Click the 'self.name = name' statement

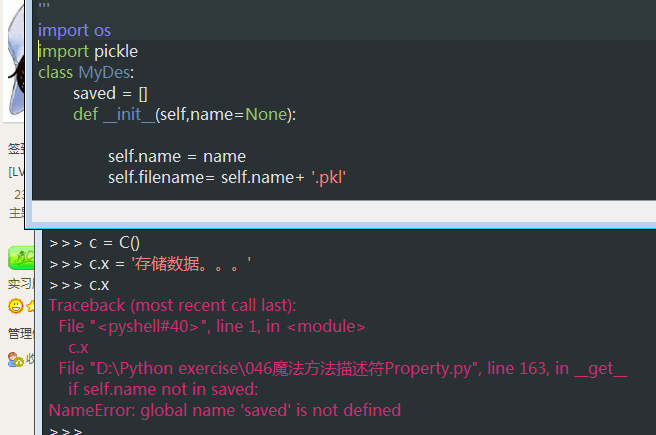pos(176,156)
